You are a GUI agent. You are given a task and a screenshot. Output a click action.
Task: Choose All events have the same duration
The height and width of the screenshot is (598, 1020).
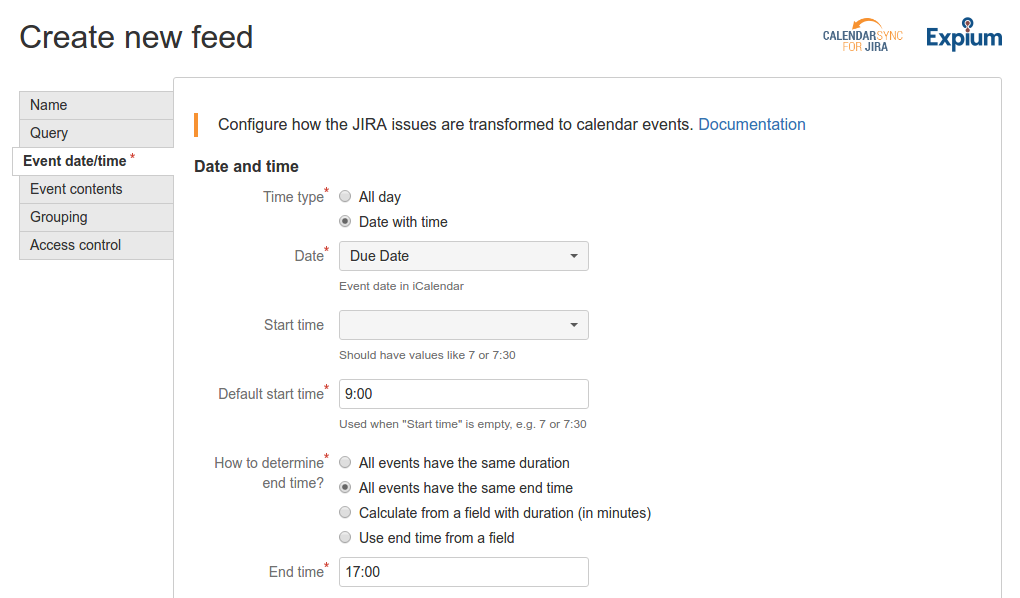point(345,463)
